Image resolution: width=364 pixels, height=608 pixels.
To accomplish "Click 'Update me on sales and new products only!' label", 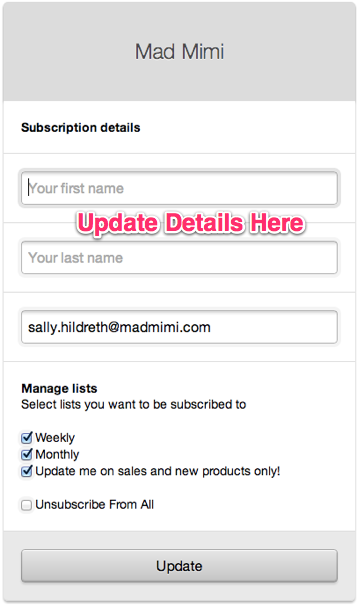I will click(x=158, y=471).
